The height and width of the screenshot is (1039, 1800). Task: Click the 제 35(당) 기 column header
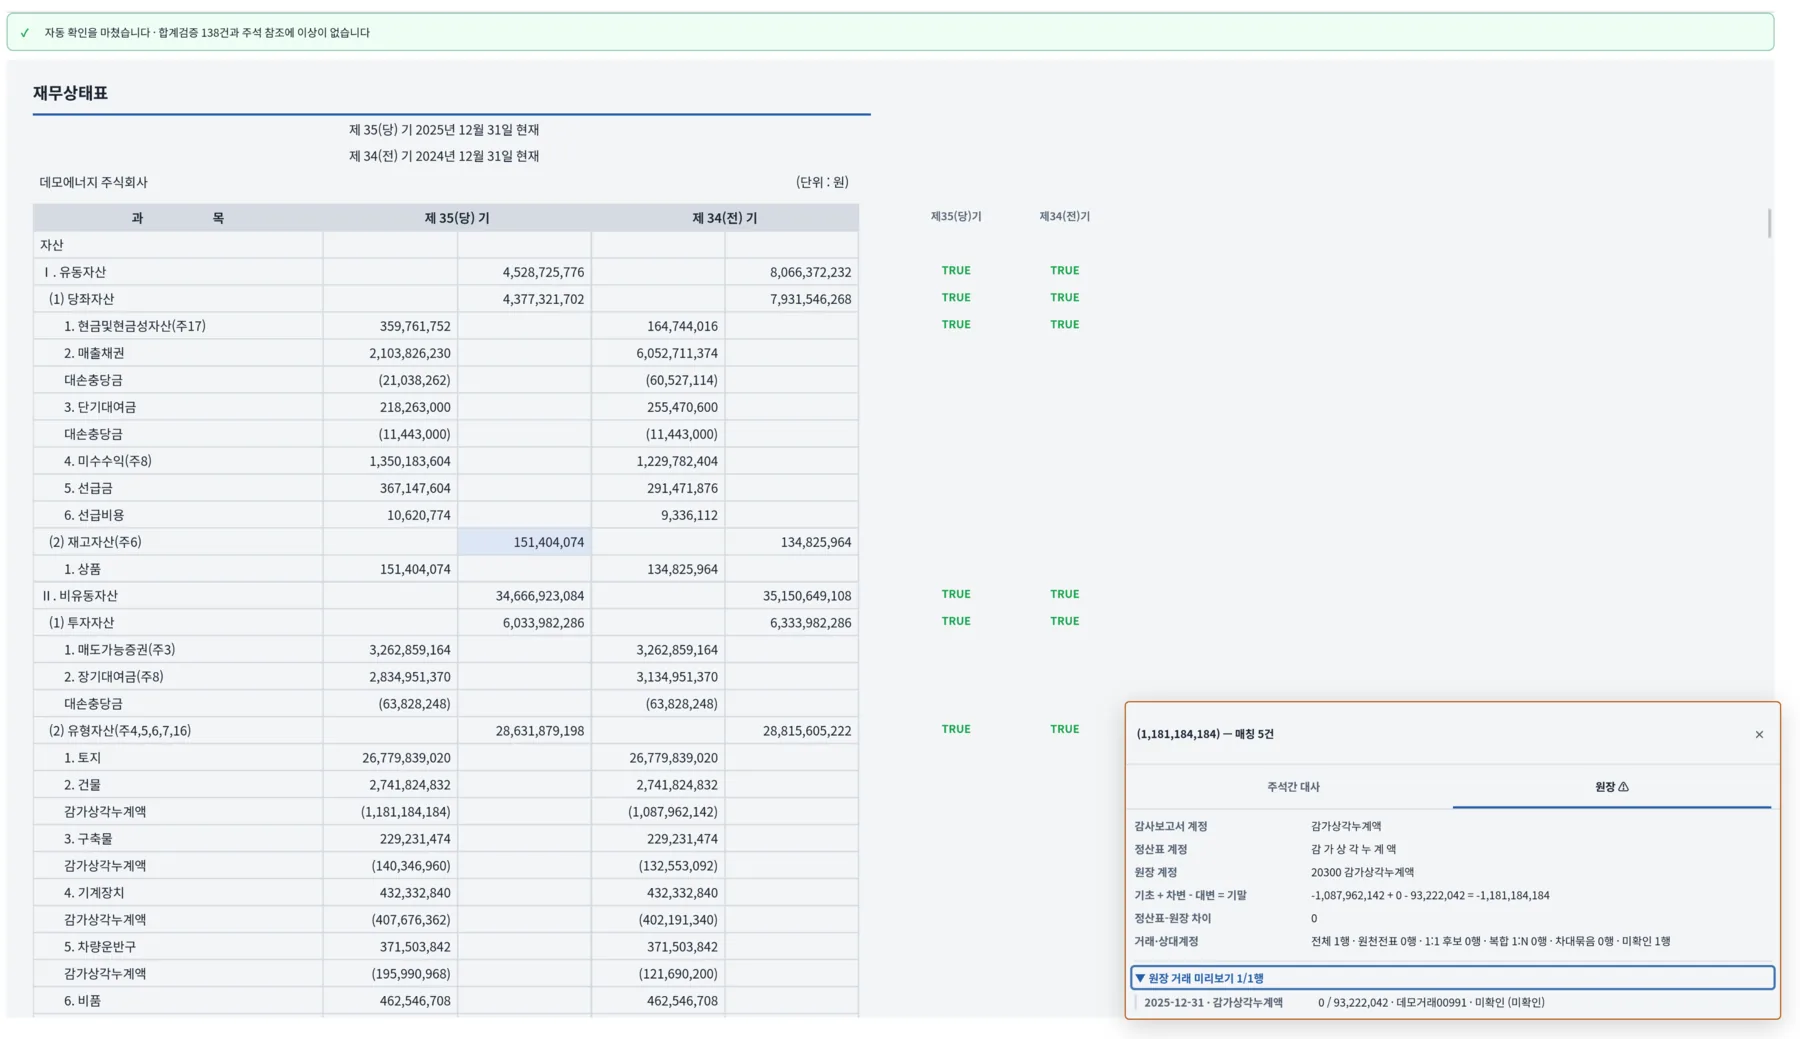(457, 218)
